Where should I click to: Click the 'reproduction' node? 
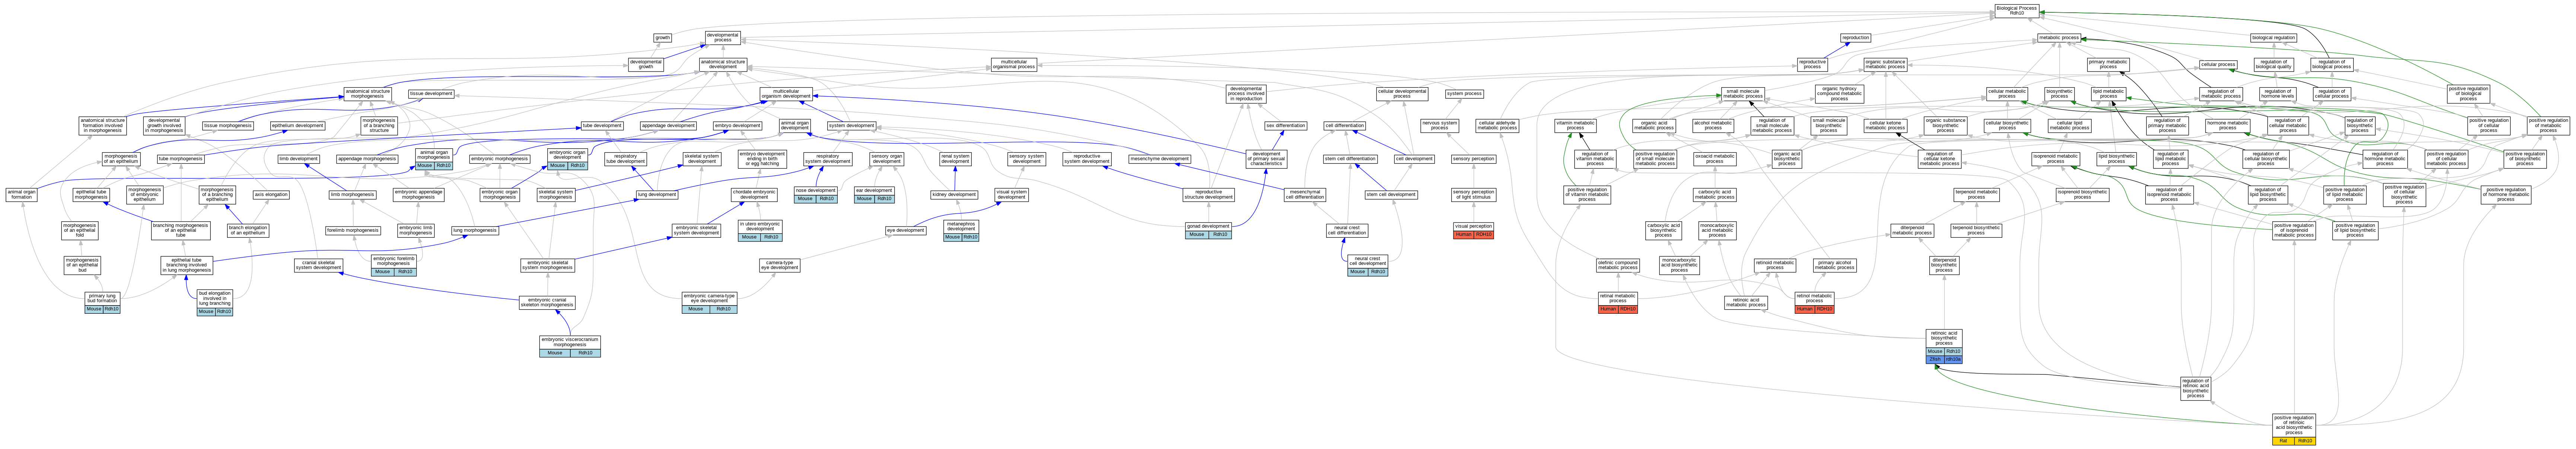tap(1855, 38)
